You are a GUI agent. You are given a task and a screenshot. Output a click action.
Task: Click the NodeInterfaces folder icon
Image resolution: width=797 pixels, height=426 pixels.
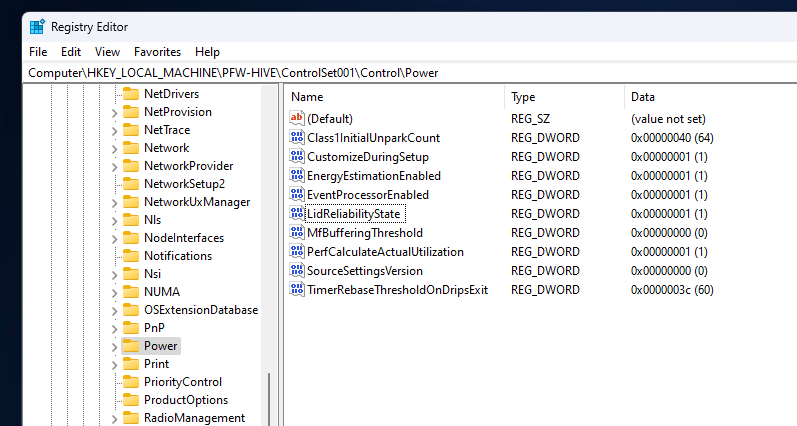131,238
